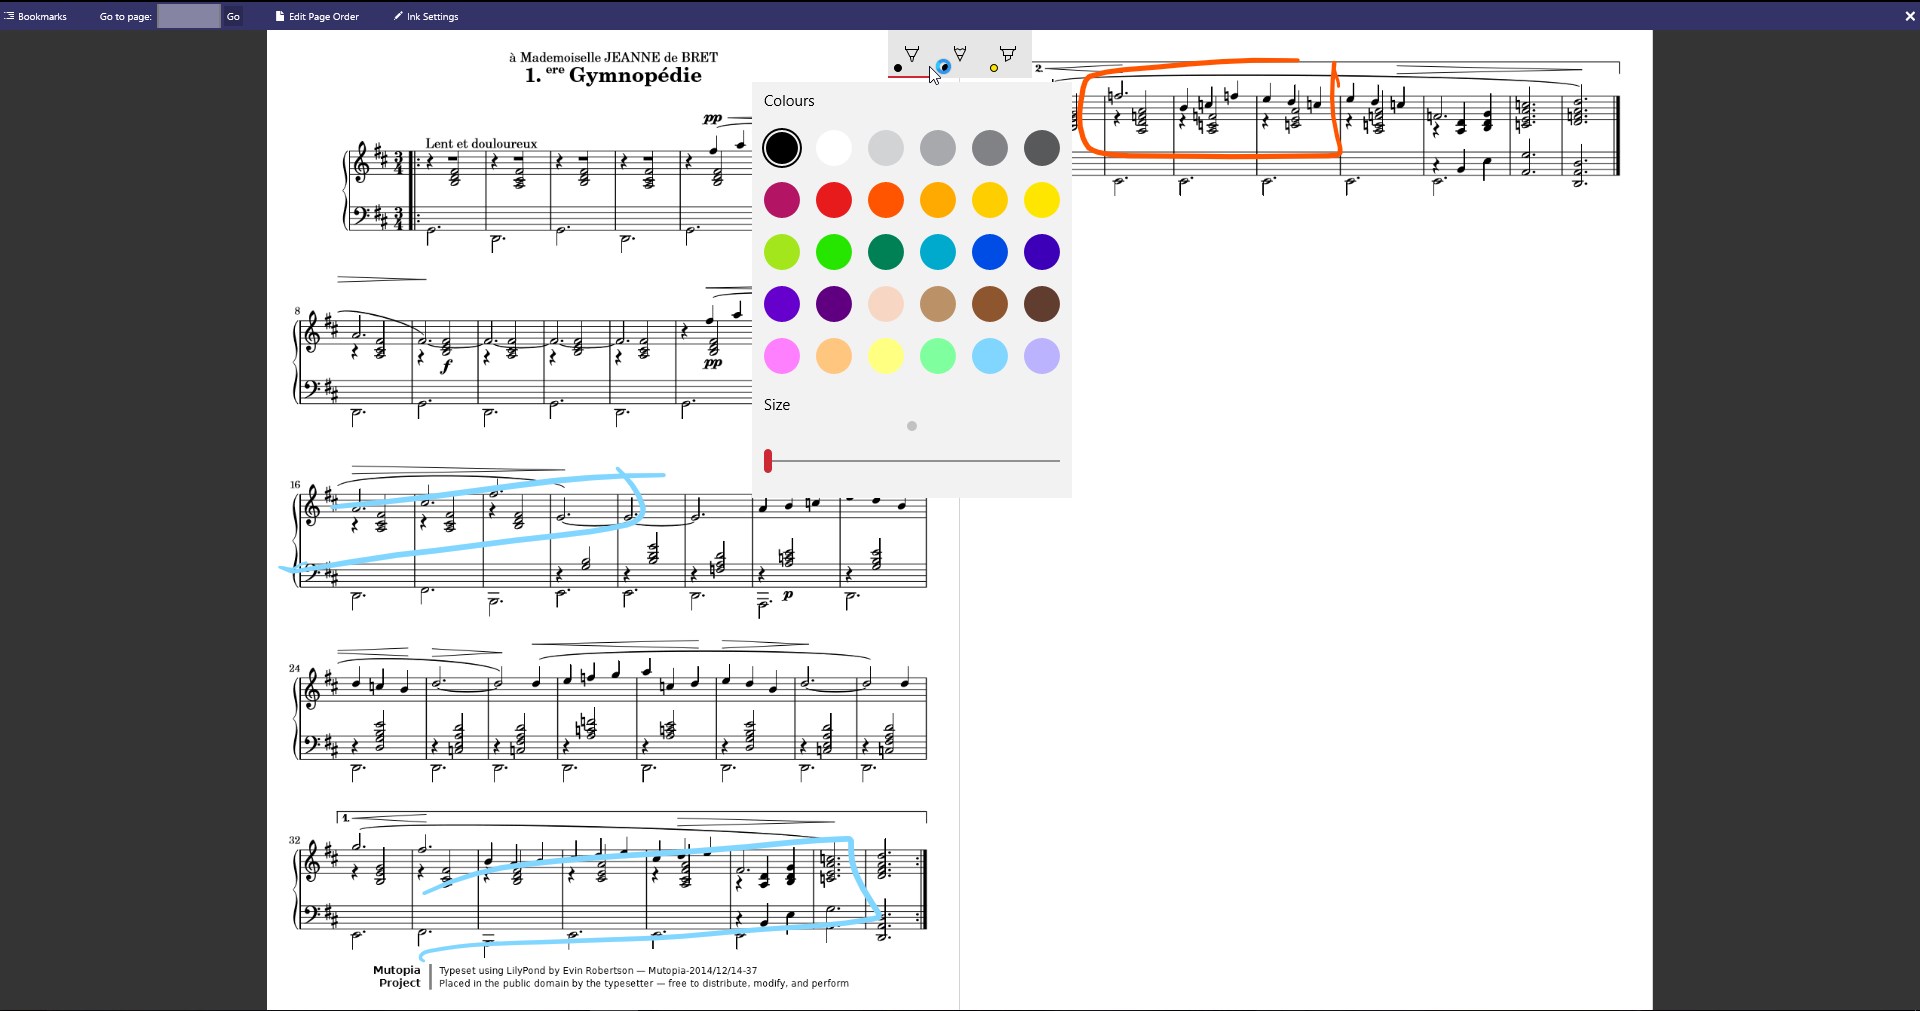This screenshot has width=1920, height=1011.
Task: Pick the lavender pastel swatch
Action: pos(1042,356)
